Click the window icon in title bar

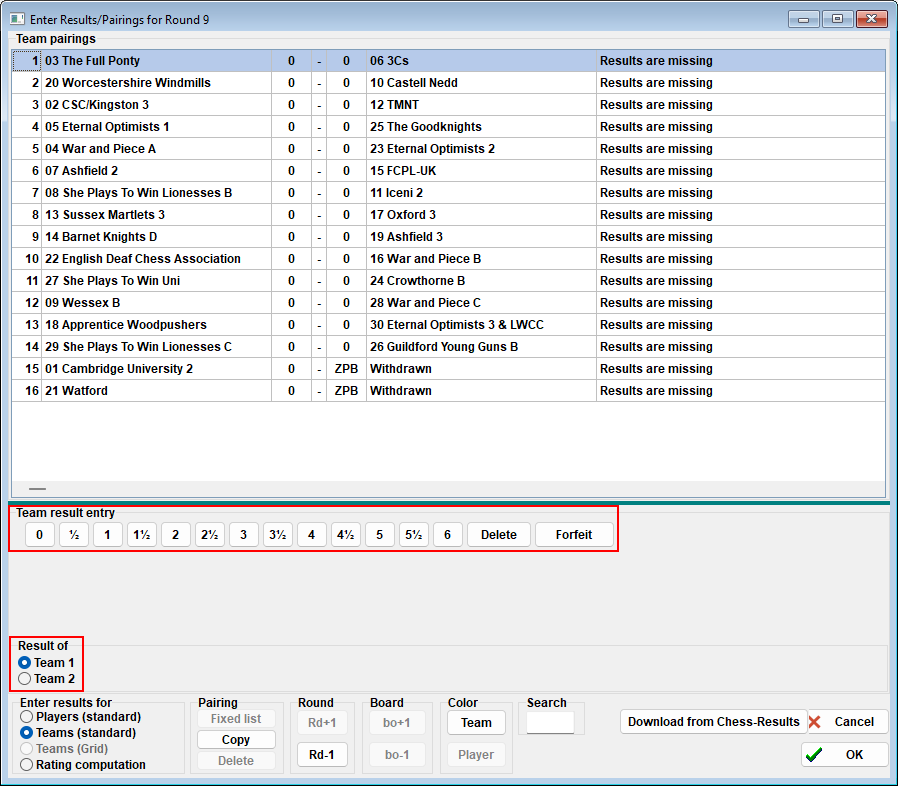pyautogui.click(x=17, y=19)
